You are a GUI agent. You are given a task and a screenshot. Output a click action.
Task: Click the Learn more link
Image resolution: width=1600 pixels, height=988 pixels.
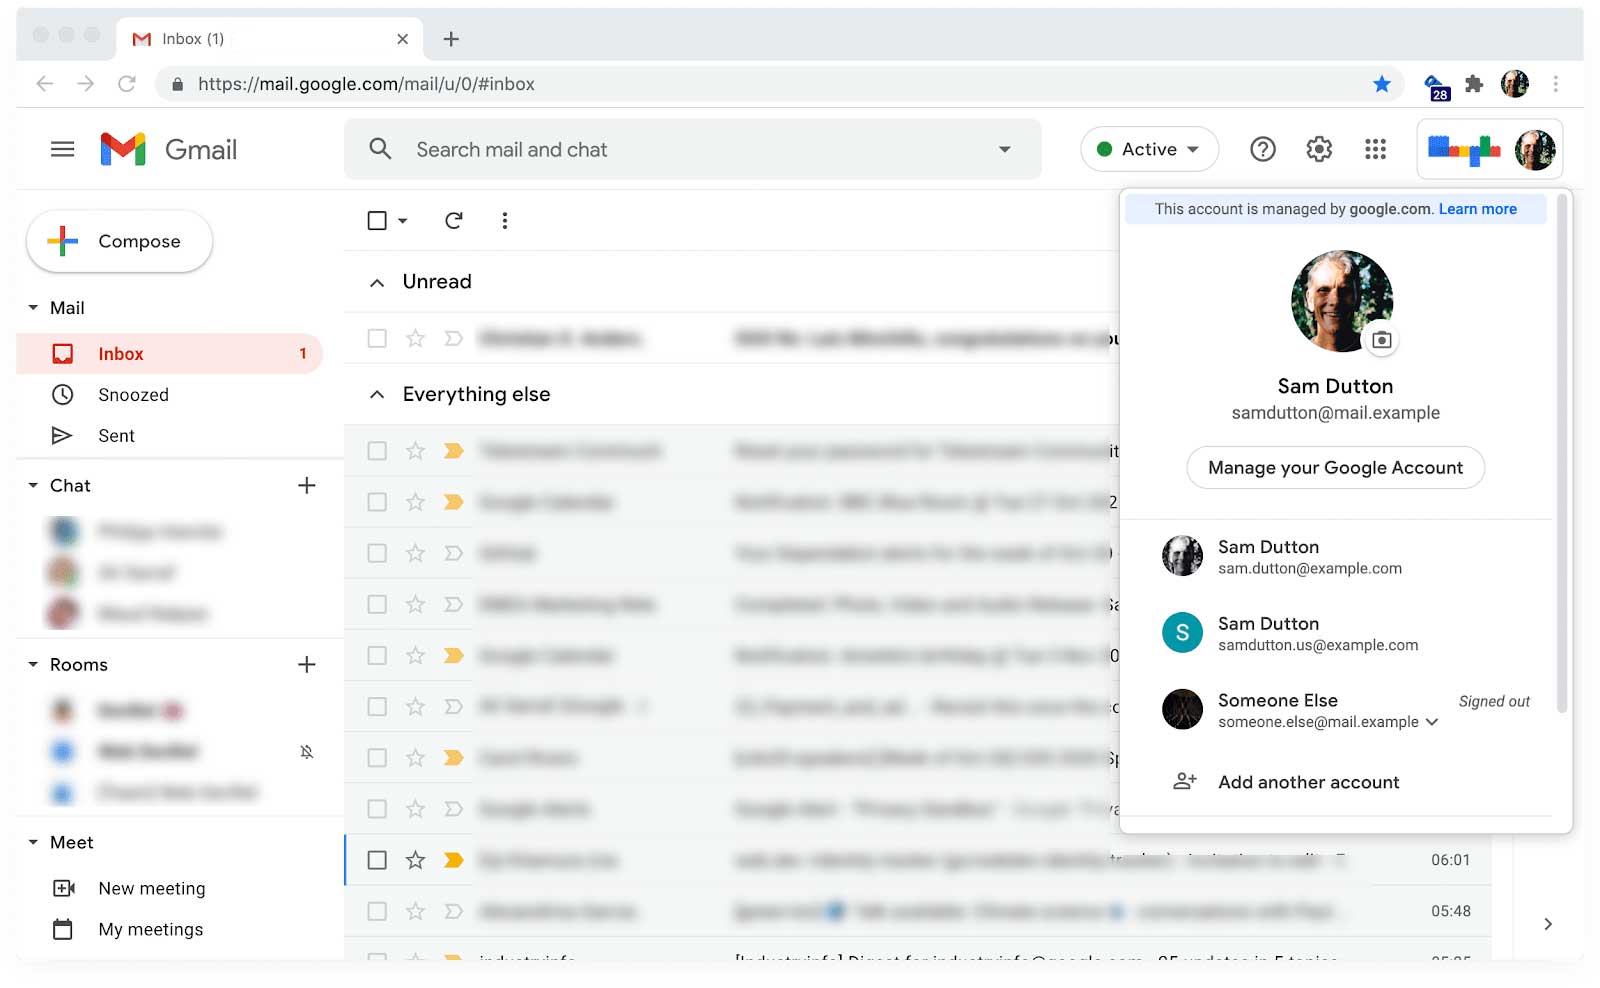[1477, 209]
